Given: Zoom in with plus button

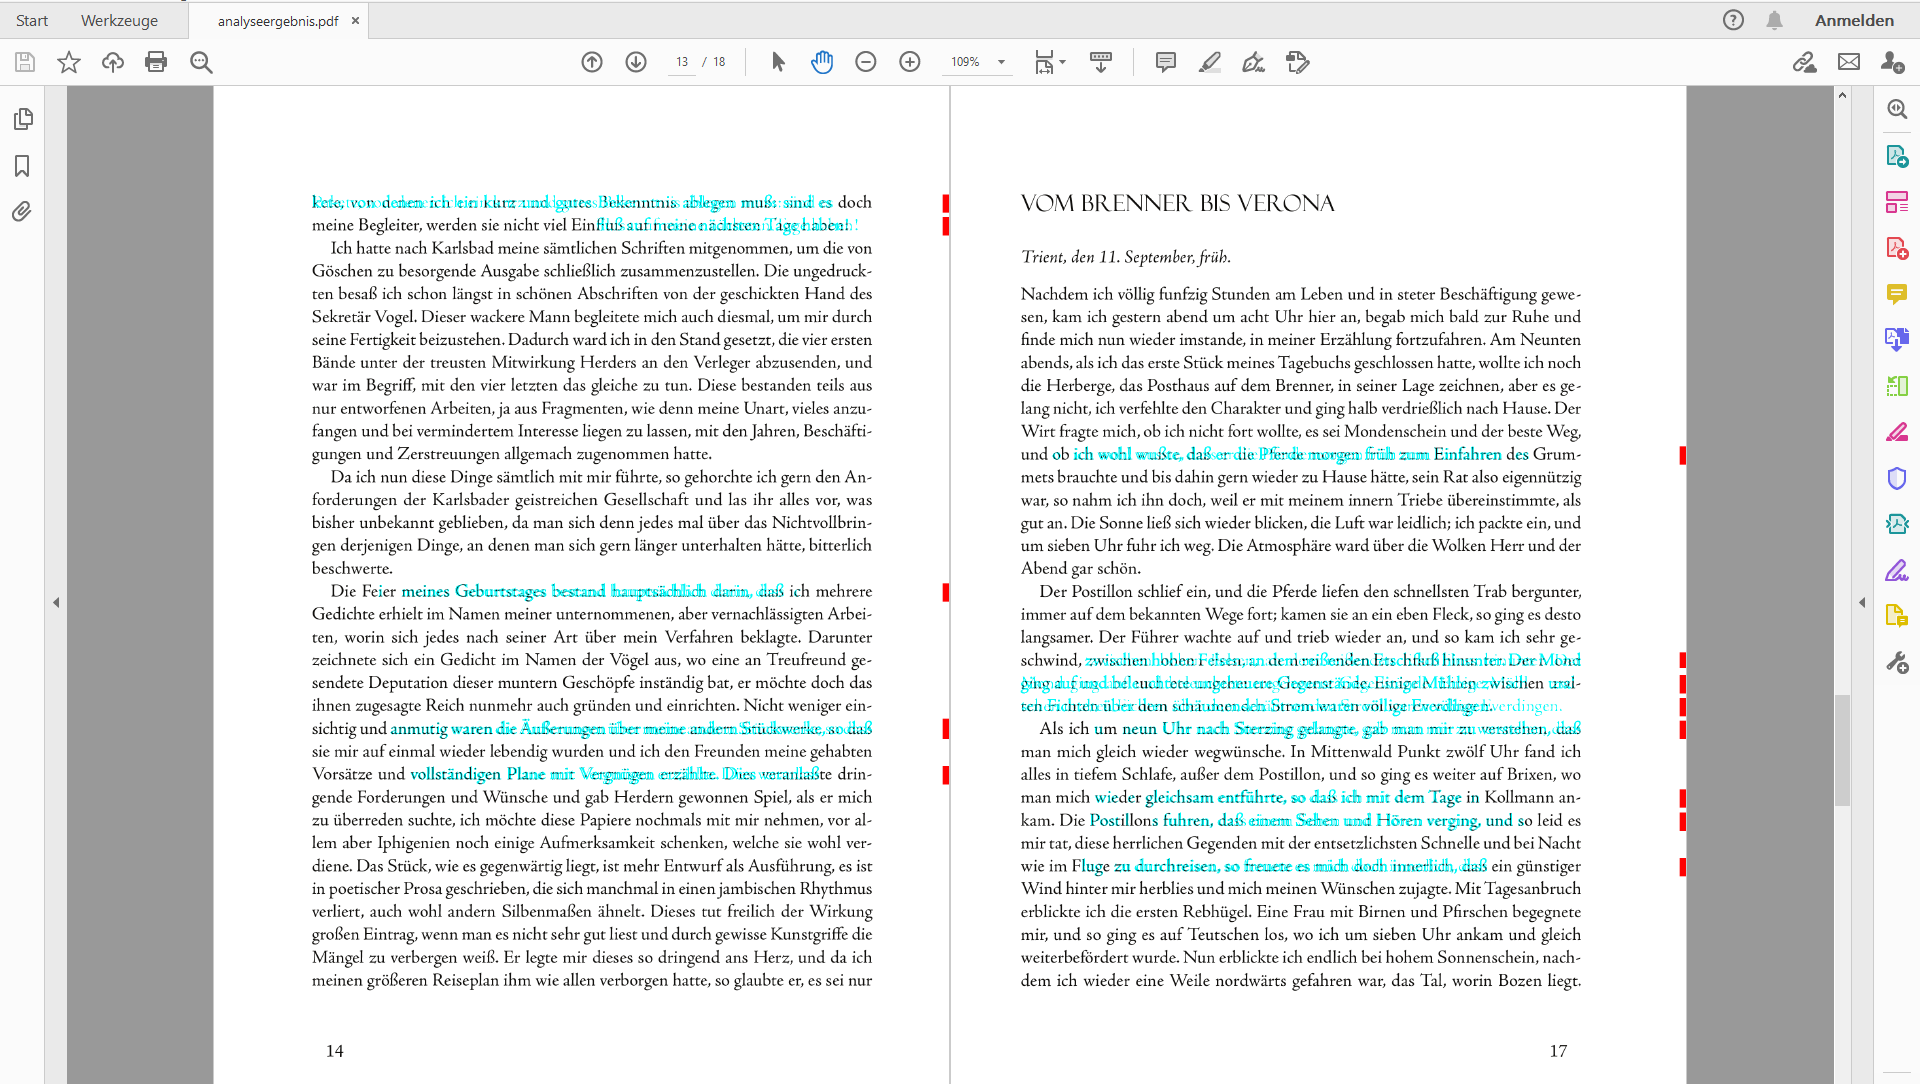Looking at the screenshot, I should coord(910,62).
